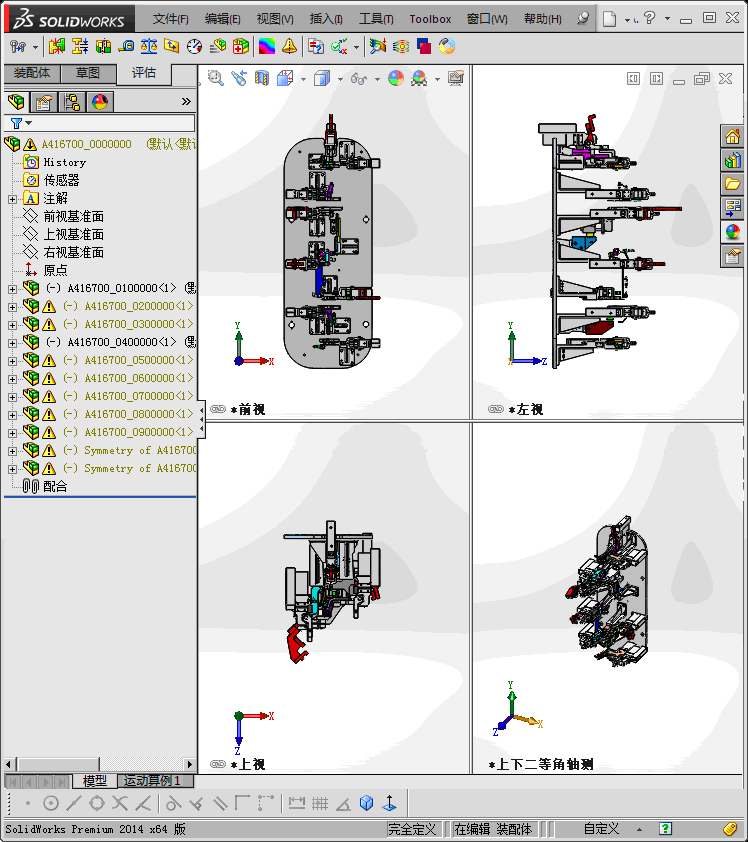
Task: Click the Deviation Analysis magnifier icon
Action: click(378, 47)
